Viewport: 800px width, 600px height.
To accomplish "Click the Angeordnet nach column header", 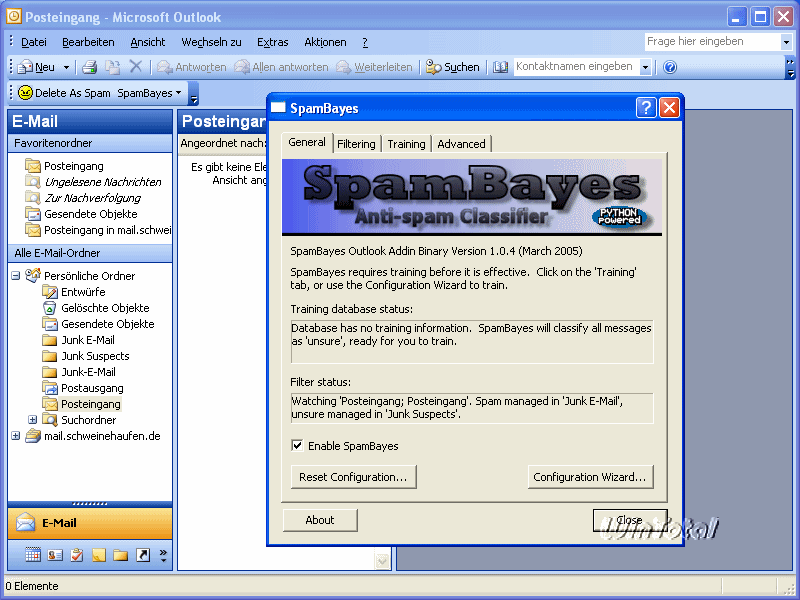I will pyautogui.click(x=222, y=143).
